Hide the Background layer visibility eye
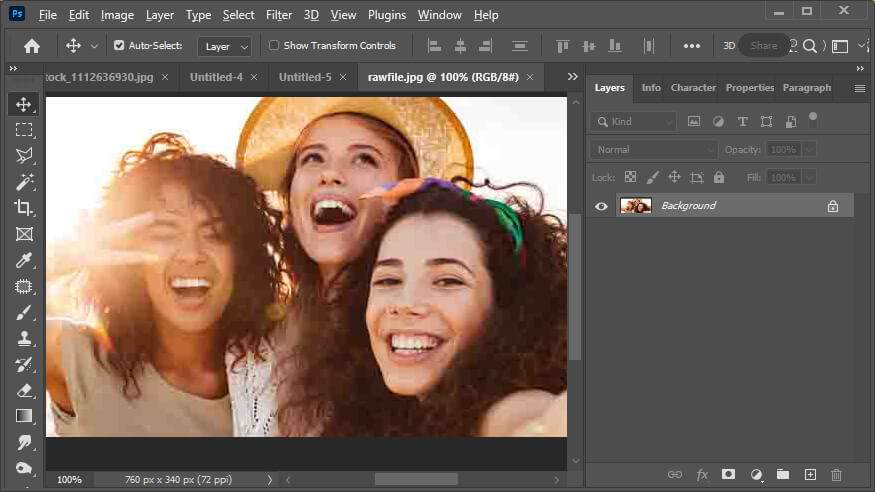Viewport: 875px width, 492px height. click(x=601, y=206)
